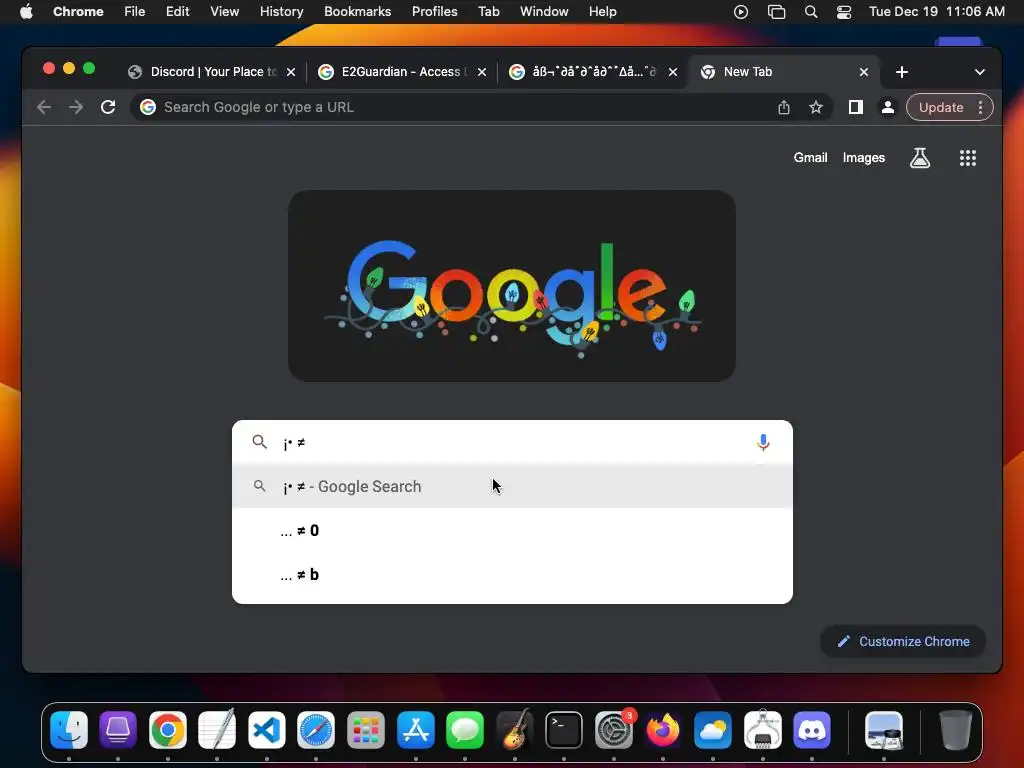
Task: Open Finder from the Dock
Action: coord(69,729)
